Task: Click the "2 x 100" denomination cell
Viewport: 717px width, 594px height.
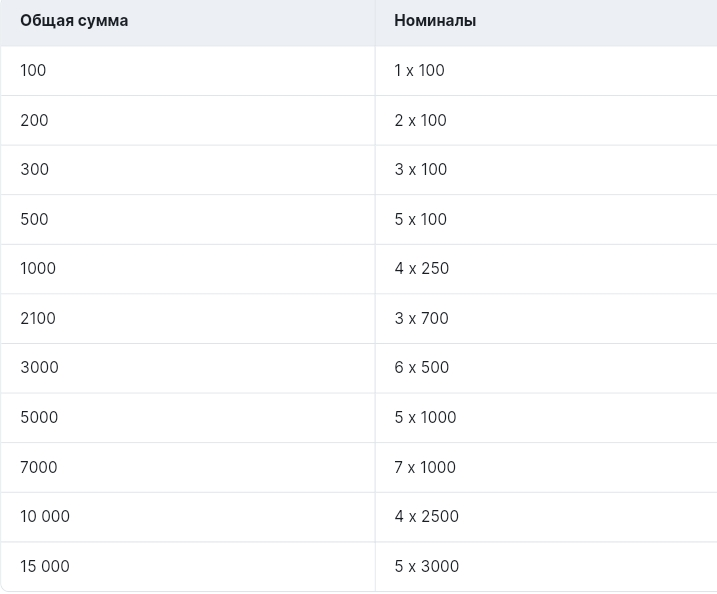Action: pyautogui.click(x=420, y=120)
